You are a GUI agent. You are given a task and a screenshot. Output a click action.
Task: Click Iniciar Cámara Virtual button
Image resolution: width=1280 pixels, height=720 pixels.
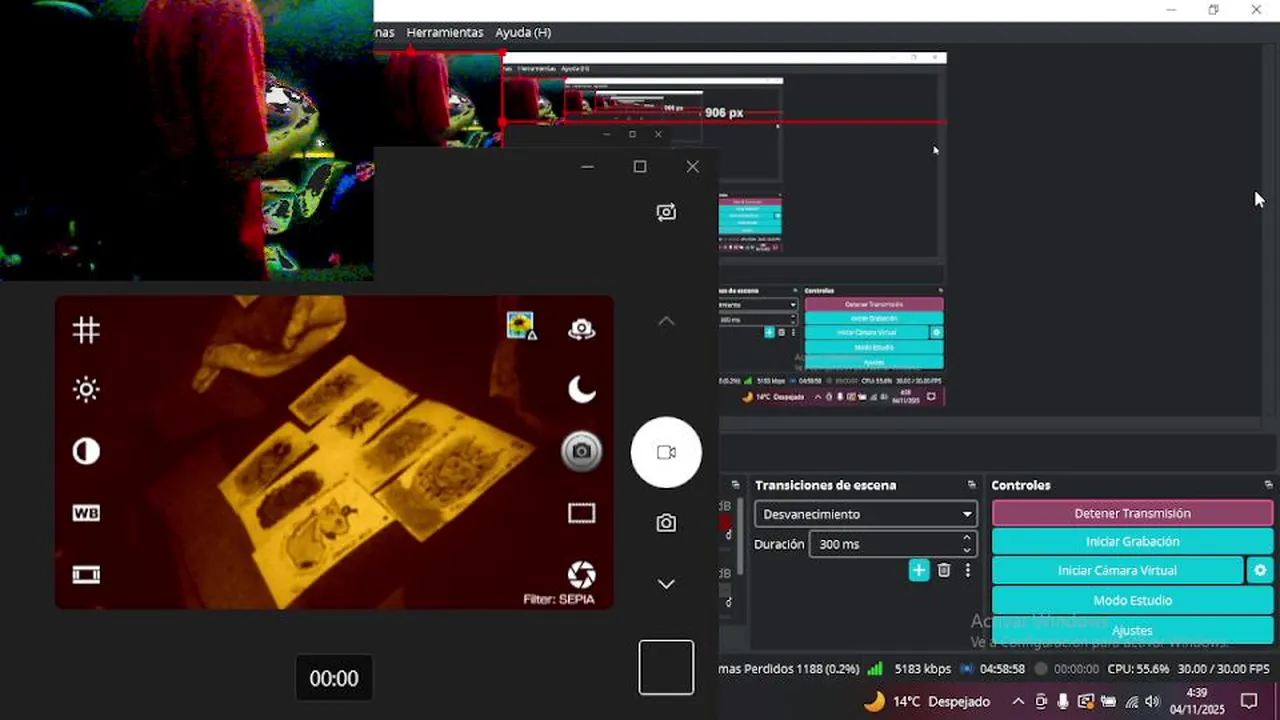(x=1117, y=570)
